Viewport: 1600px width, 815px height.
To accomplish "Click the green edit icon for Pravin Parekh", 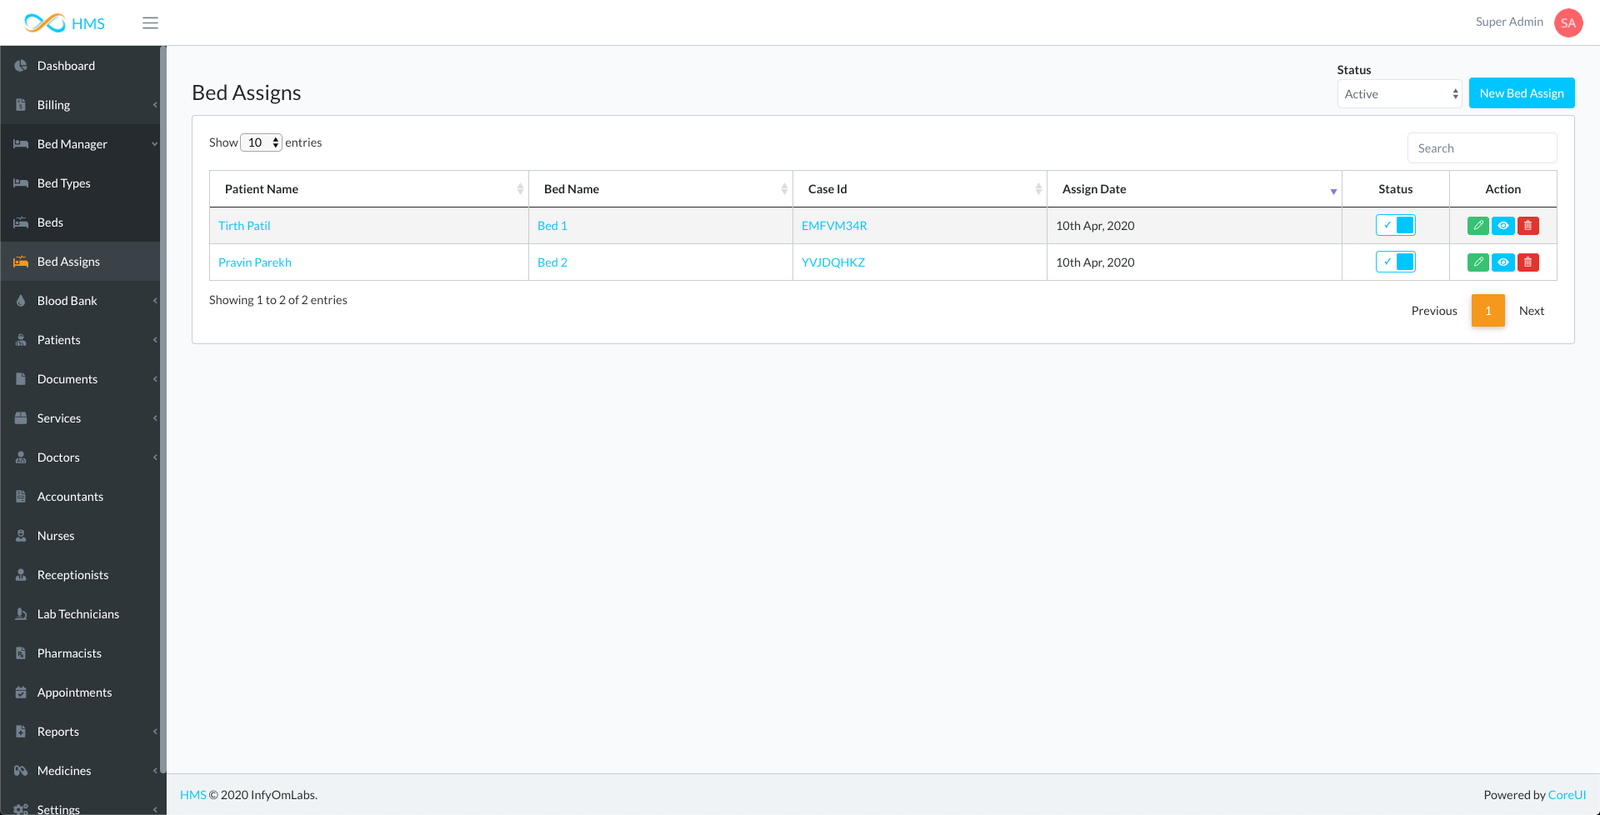I will click(1477, 262).
